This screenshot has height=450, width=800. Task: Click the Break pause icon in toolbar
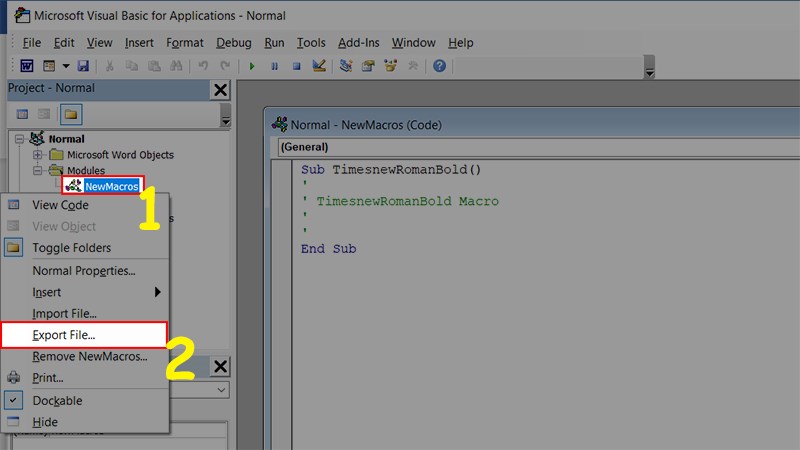(274, 66)
